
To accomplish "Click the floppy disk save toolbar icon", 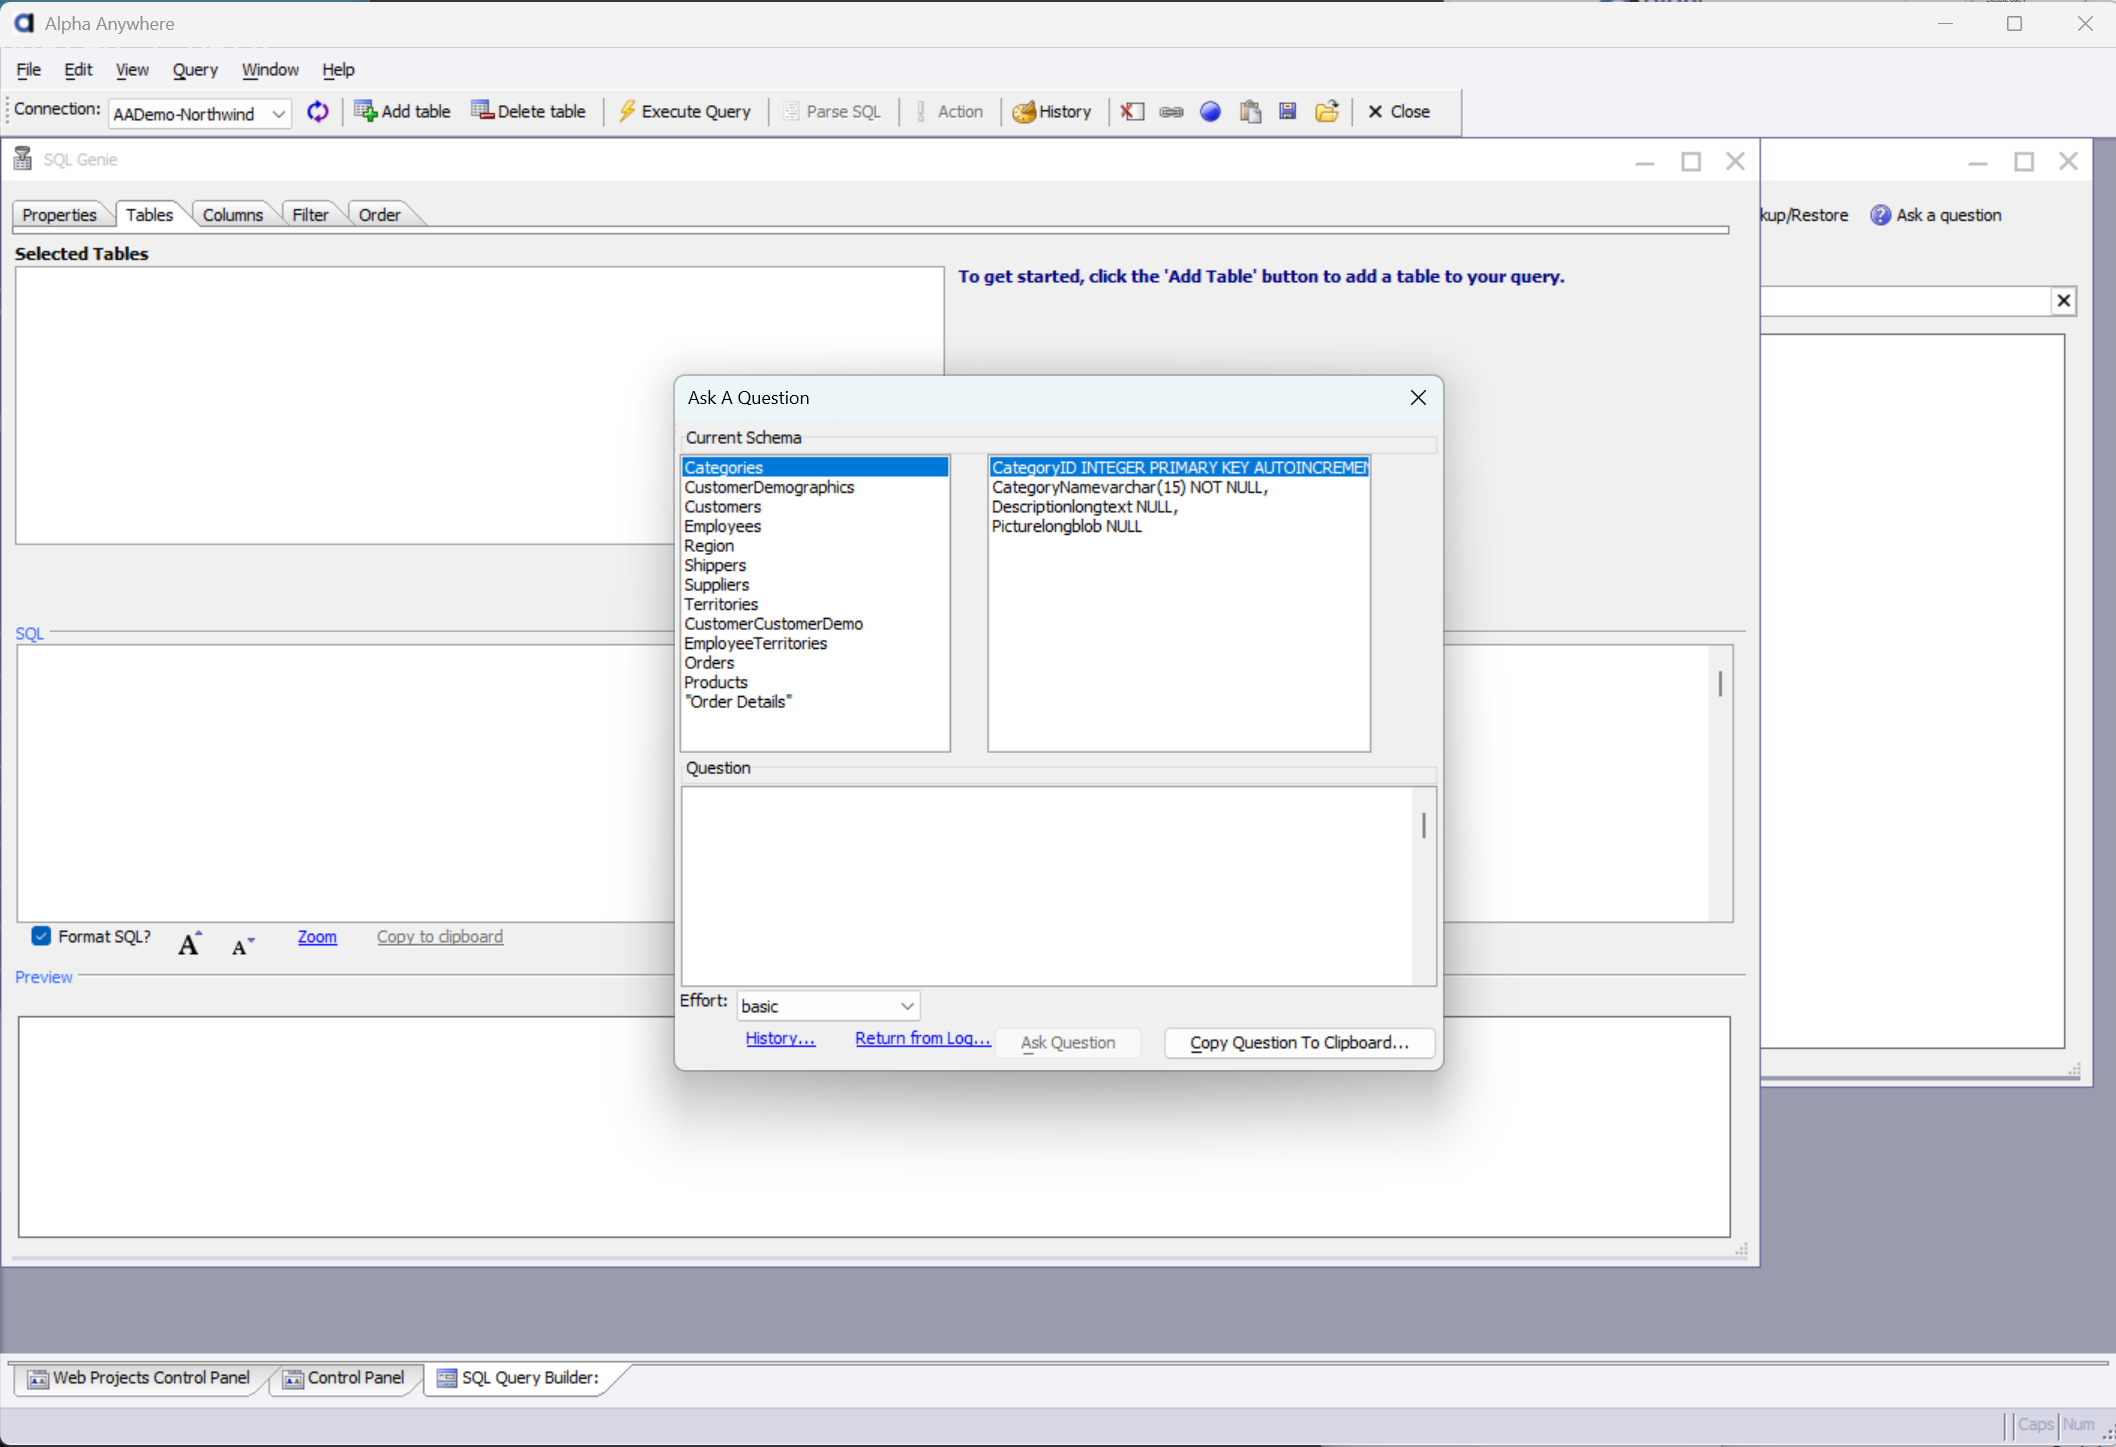I will coord(1288,112).
